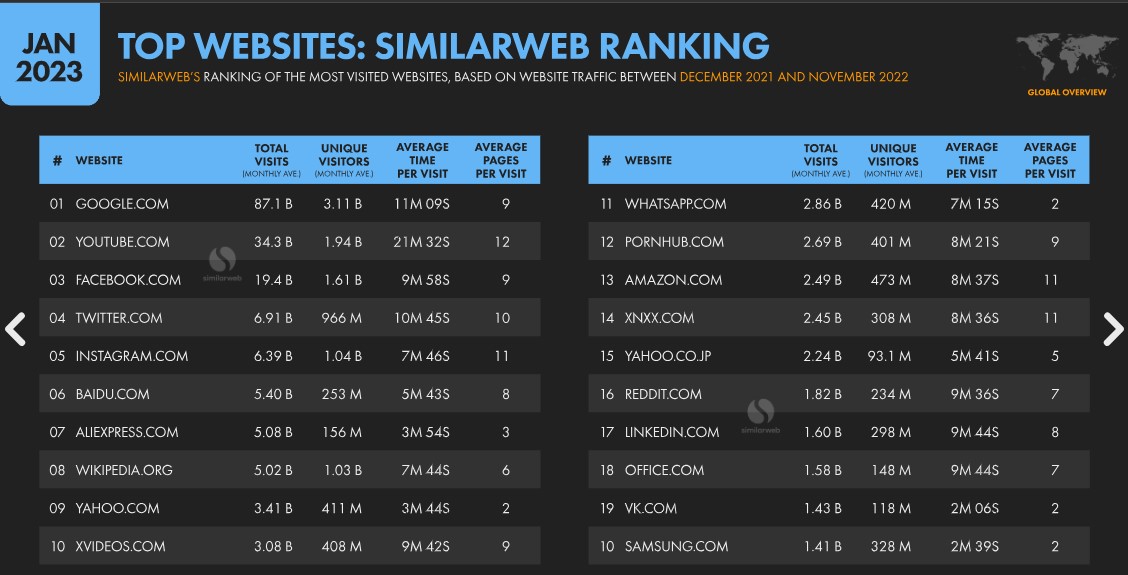
Task: Select WIKIPEDIA.ORG website name
Action: coord(124,471)
